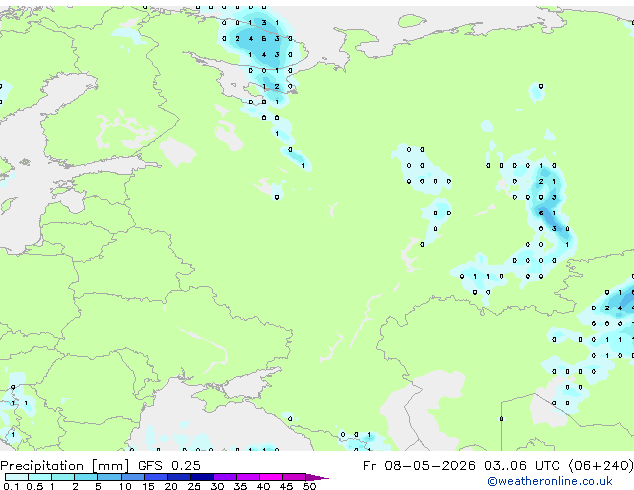The height and width of the screenshot is (490, 634).
Task: Click the legend label "10"
Action: 125,486
